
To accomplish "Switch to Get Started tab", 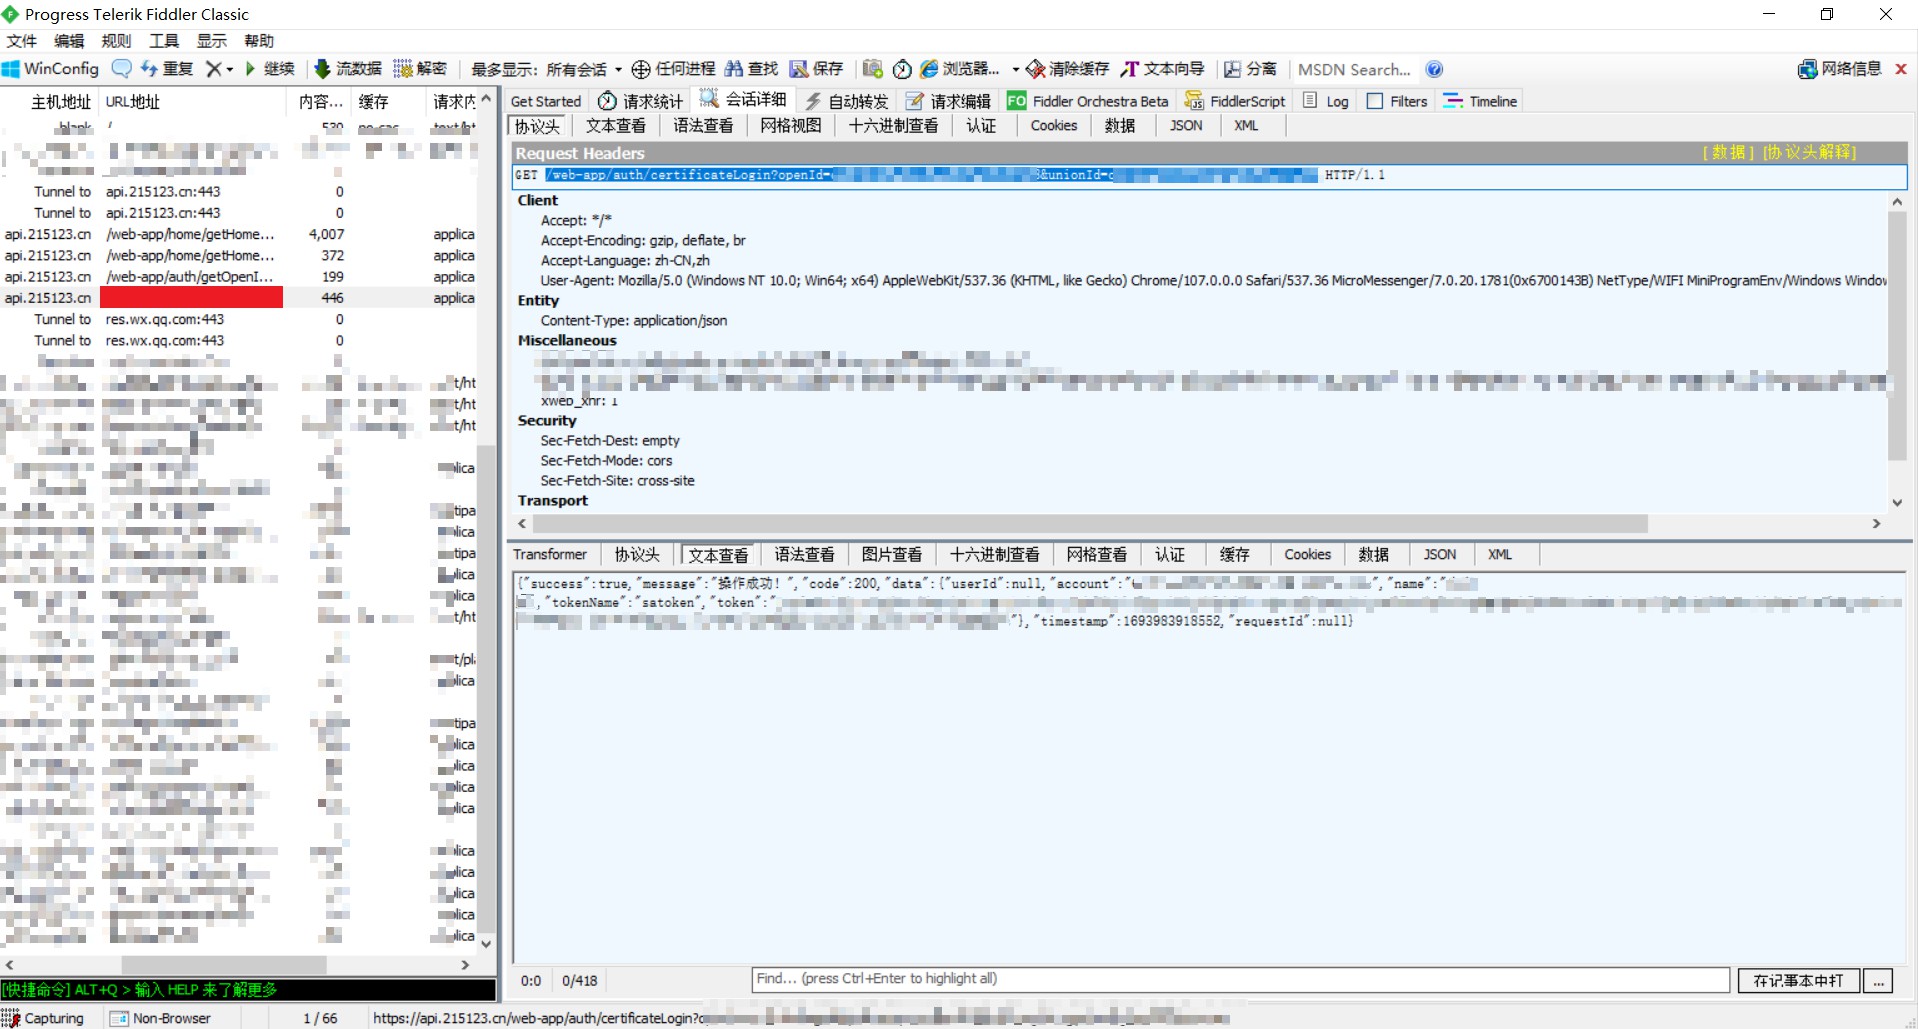I will [545, 101].
